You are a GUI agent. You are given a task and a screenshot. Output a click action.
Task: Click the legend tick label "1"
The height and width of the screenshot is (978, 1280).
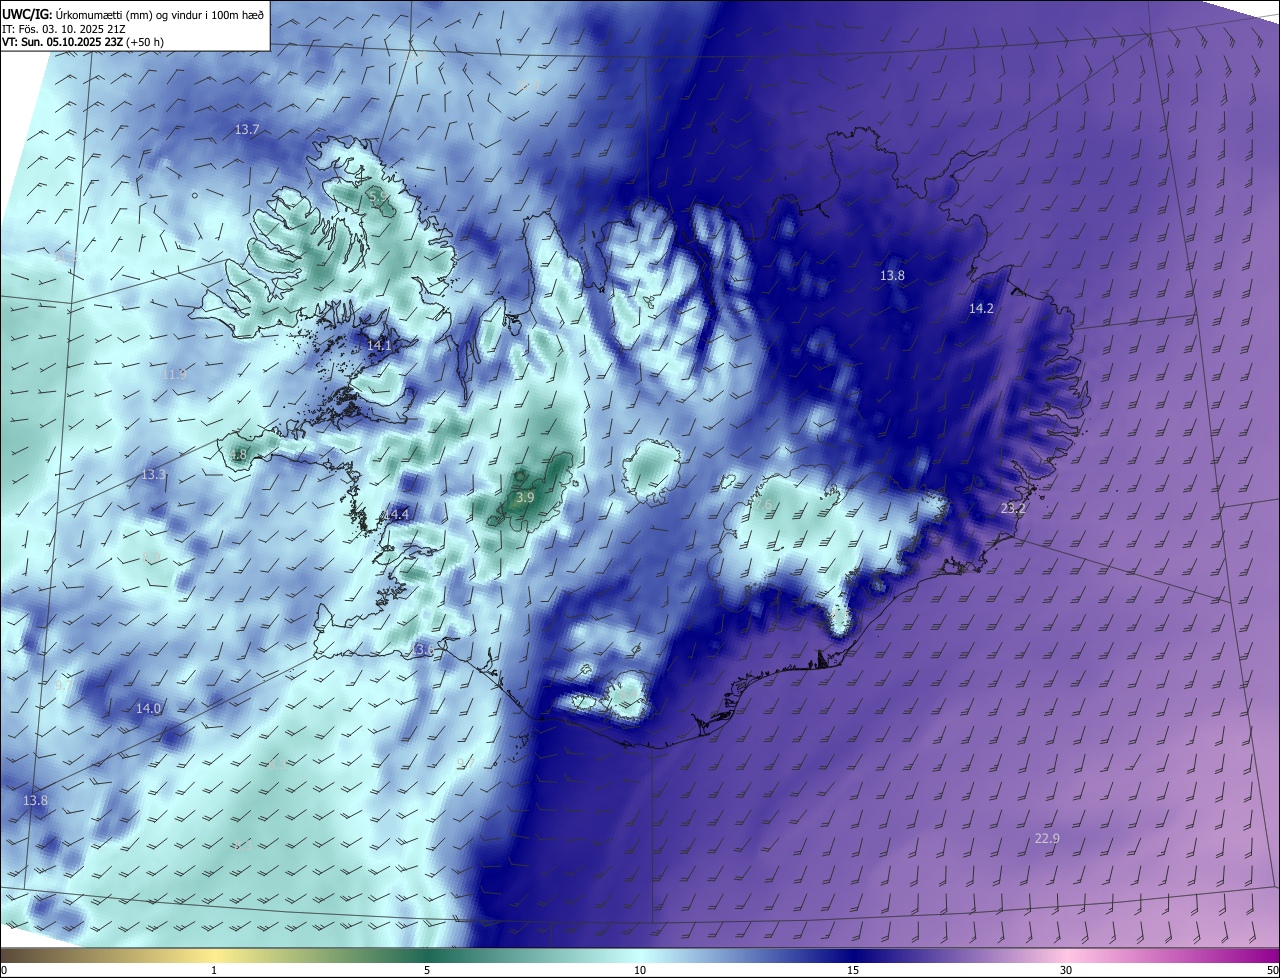(214, 970)
